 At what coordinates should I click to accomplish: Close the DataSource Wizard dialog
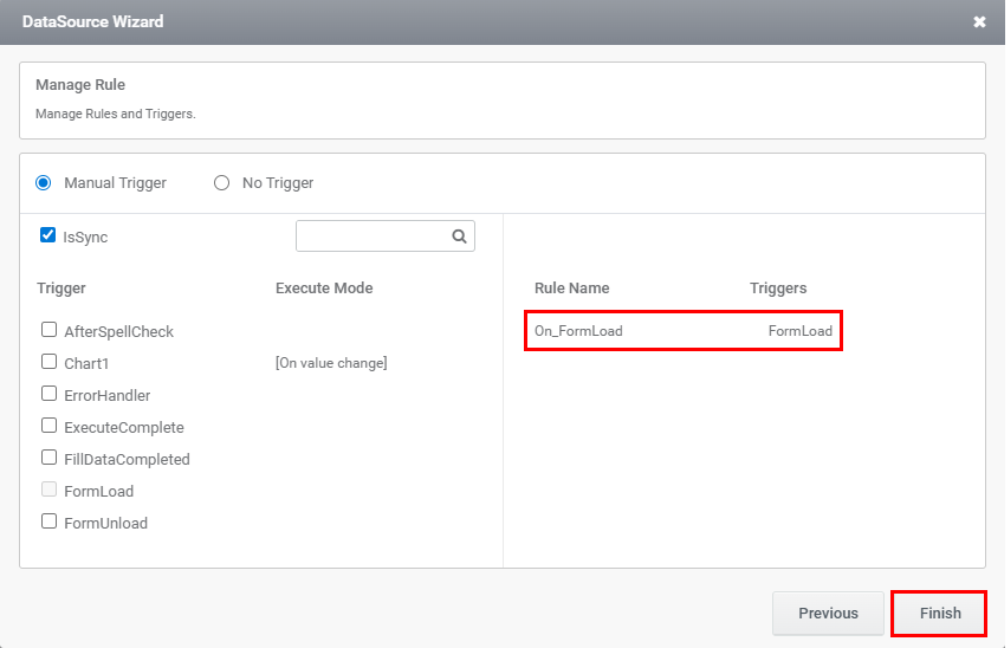tap(979, 22)
